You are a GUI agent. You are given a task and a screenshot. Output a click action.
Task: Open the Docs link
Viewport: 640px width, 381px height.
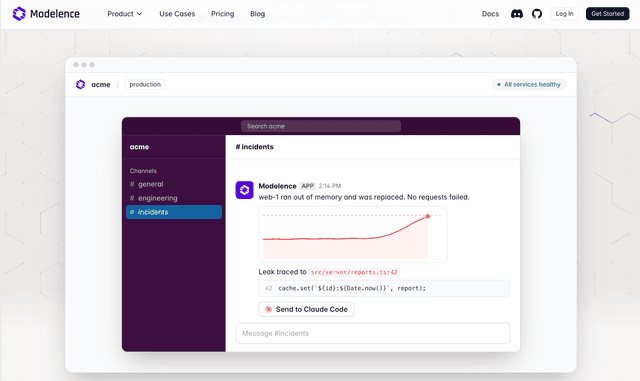(490, 14)
